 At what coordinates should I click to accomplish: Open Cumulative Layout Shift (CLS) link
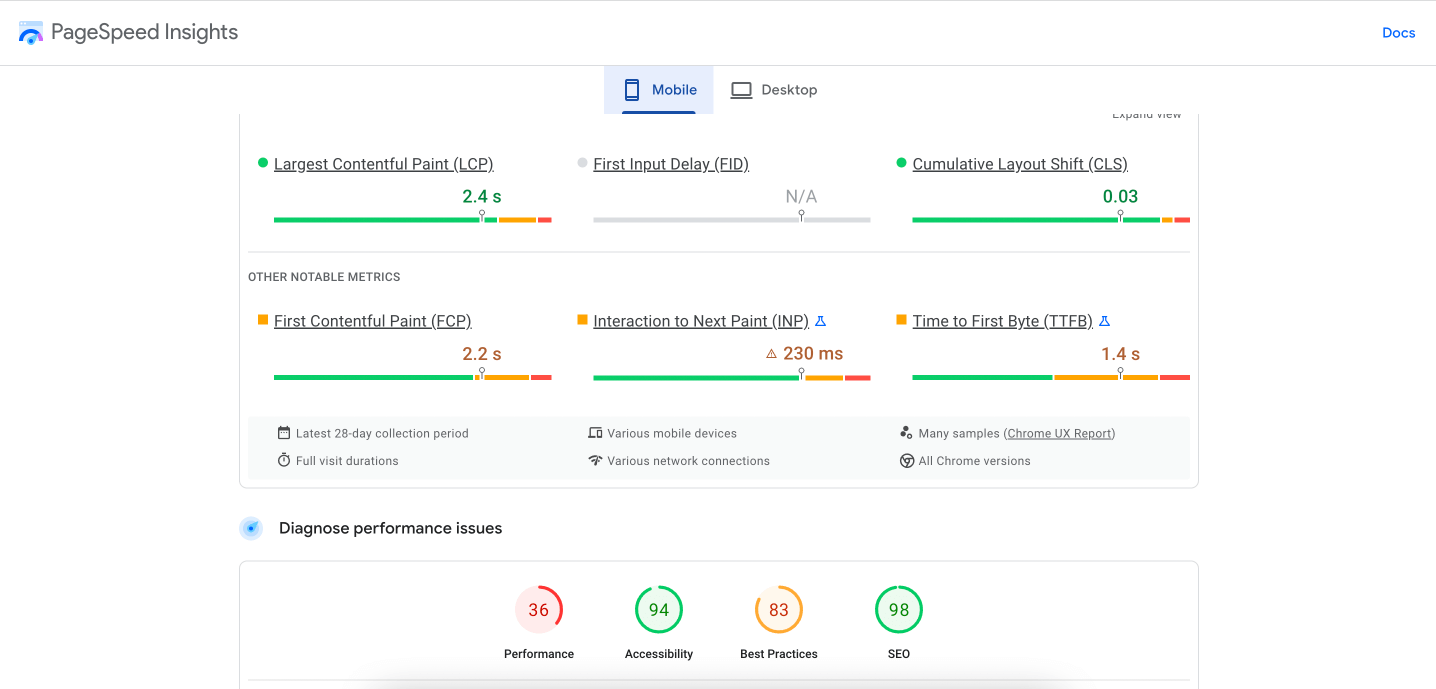point(1020,164)
